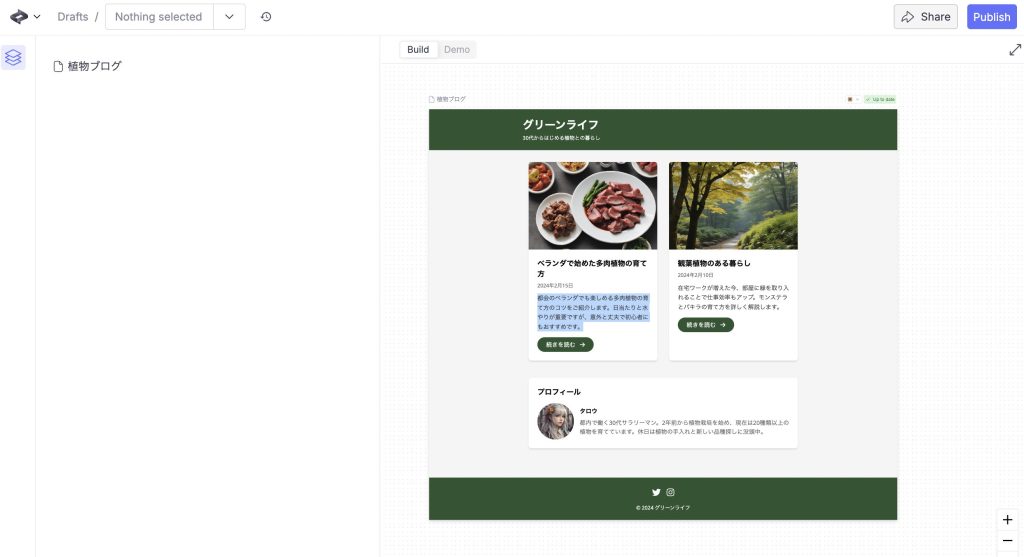The height and width of the screenshot is (557, 1024).
Task: Zoom in with the plus button
Action: click(x=1007, y=520)
